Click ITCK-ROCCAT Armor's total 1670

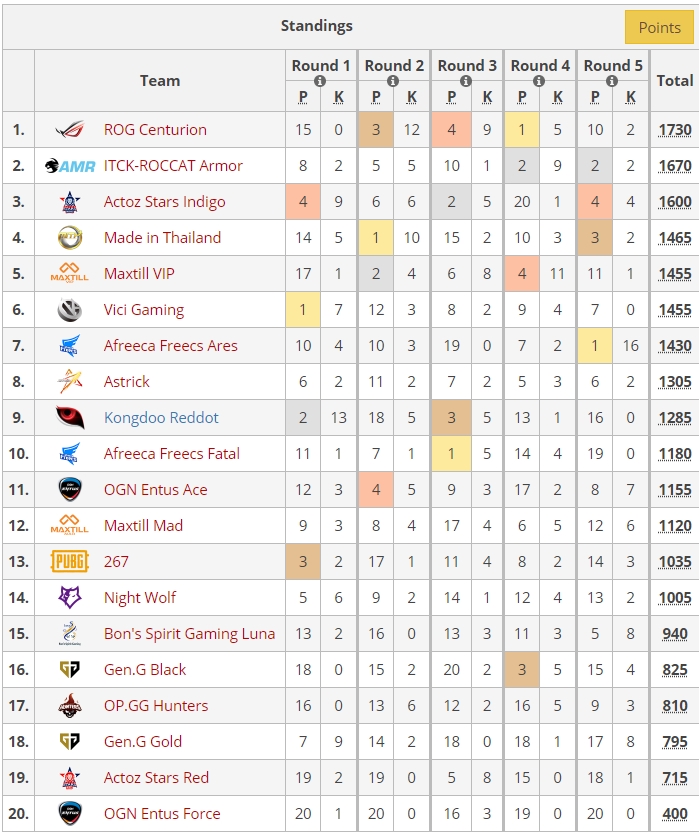(x=675, y=166)
